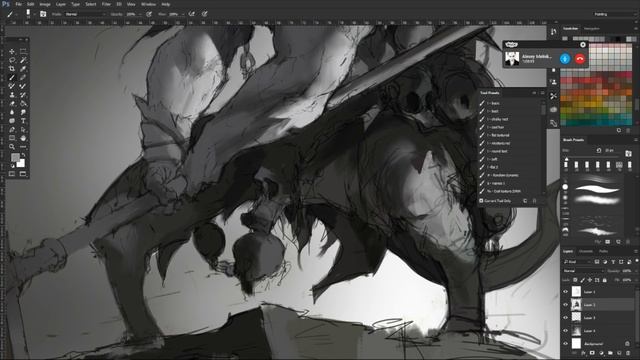640x360 pixels.
Task: Select the Path Selection tool
Action: click(x=23, y=129)
